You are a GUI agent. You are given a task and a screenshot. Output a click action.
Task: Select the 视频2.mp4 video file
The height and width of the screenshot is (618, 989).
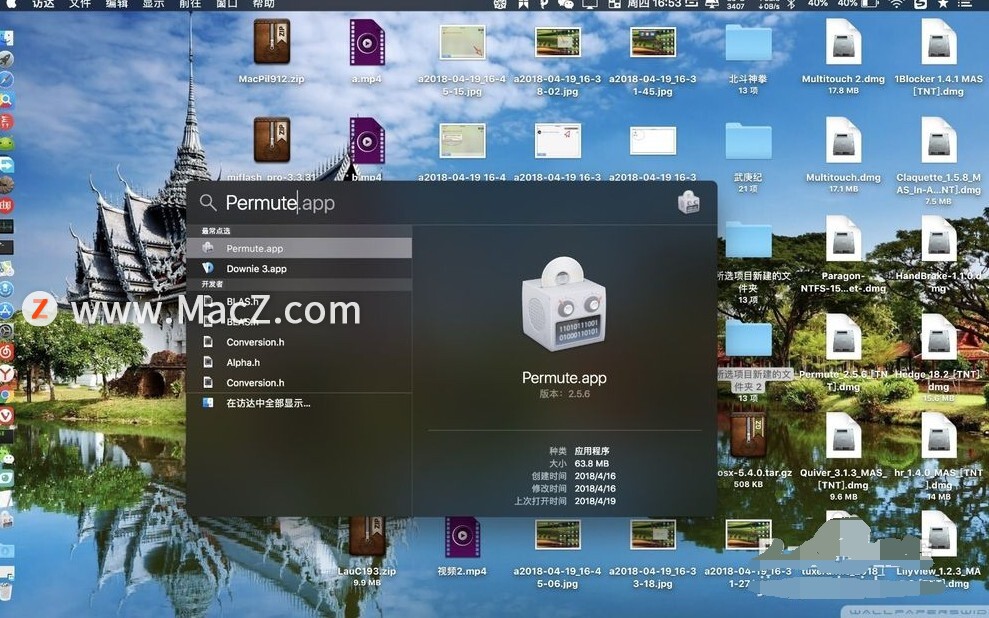point(462,537)
